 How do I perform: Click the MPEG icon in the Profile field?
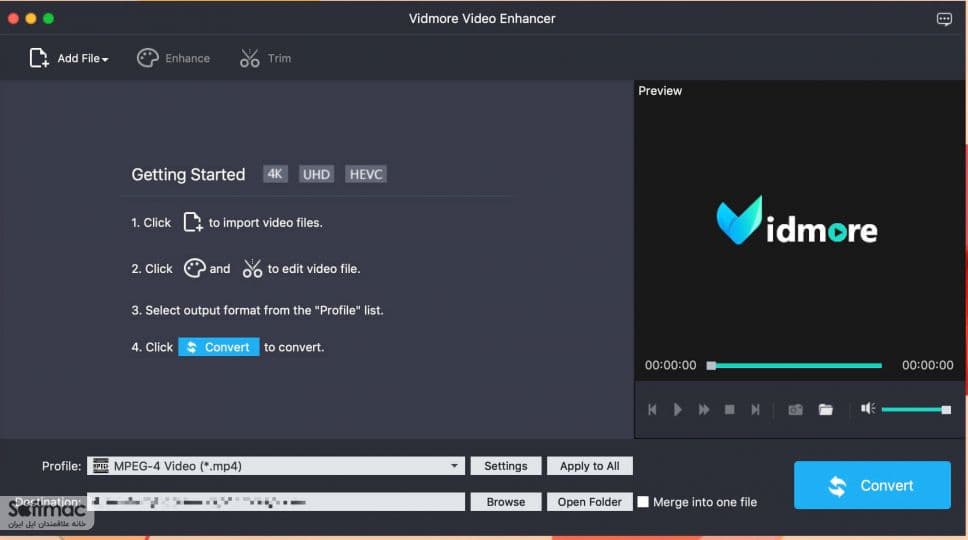pos(101,466)
